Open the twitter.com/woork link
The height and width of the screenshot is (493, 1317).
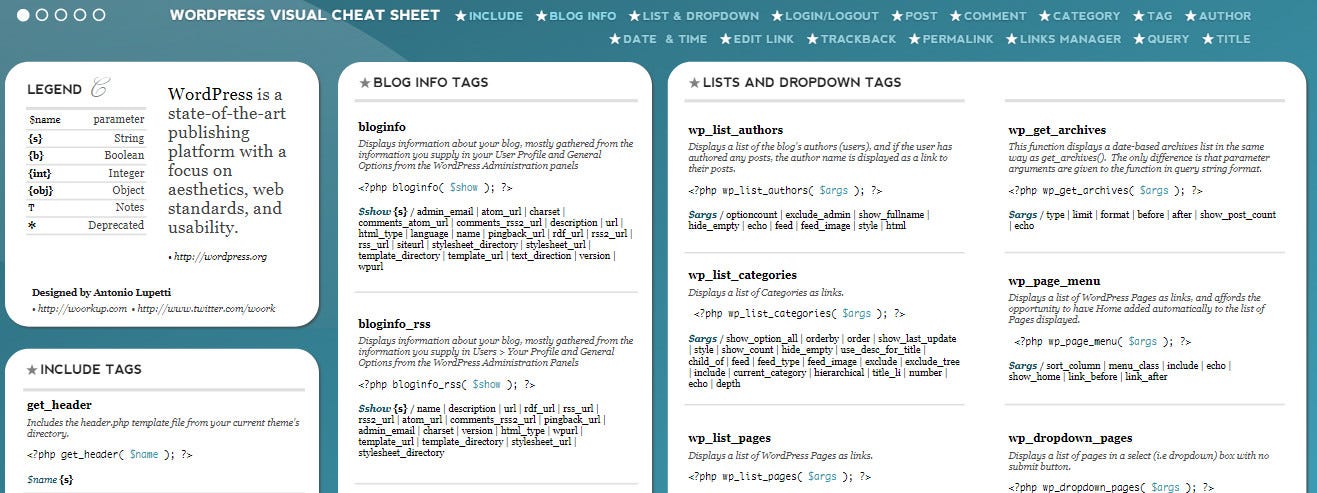(206, 309)
